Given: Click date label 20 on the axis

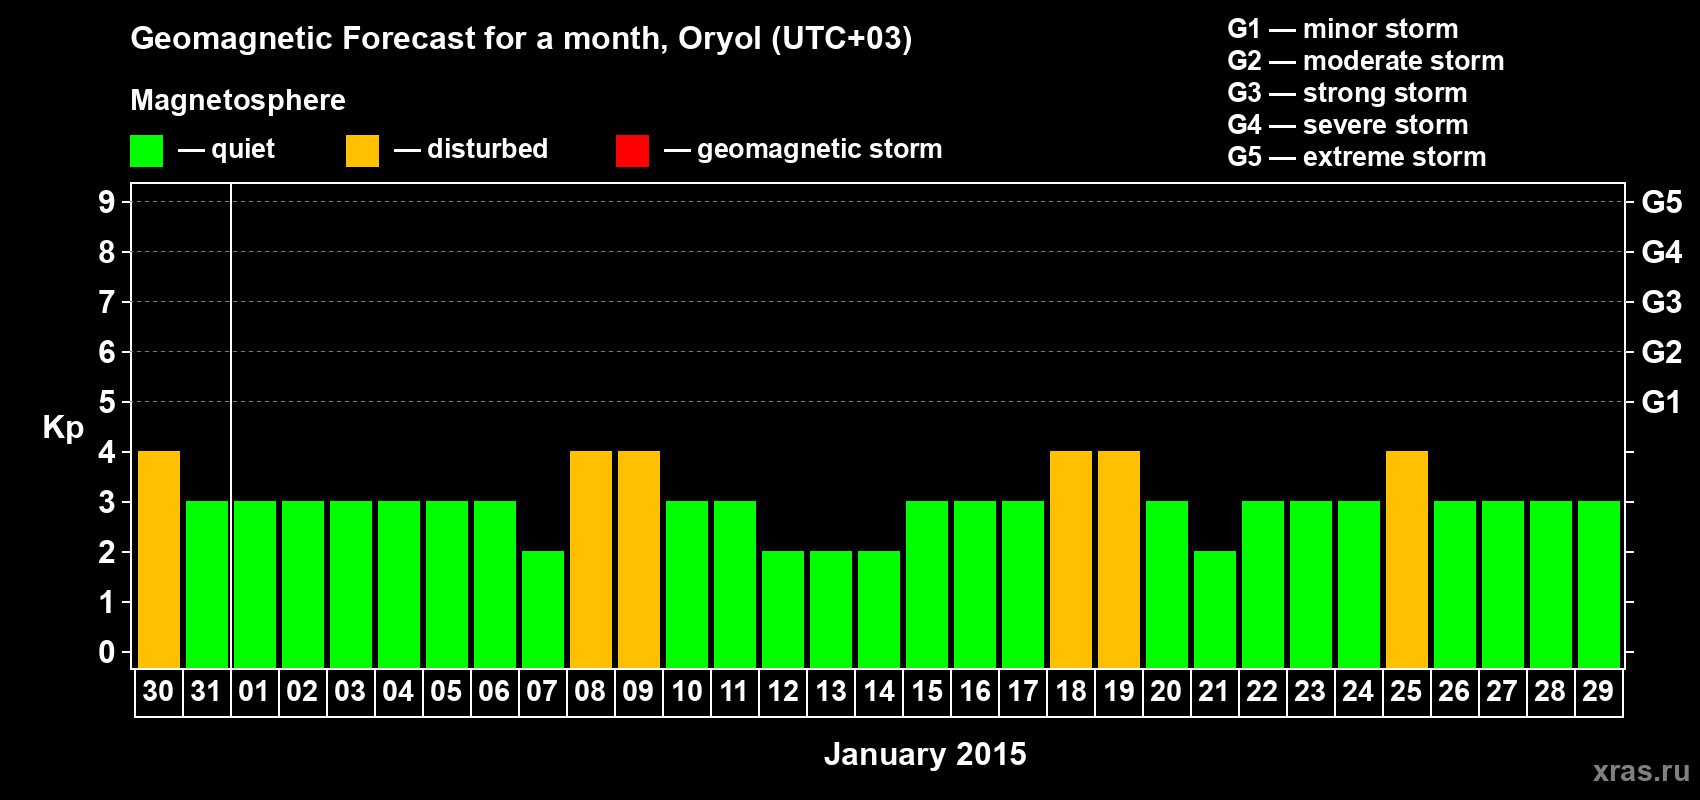Looking at the screenshot, I should pos(1166,691).
